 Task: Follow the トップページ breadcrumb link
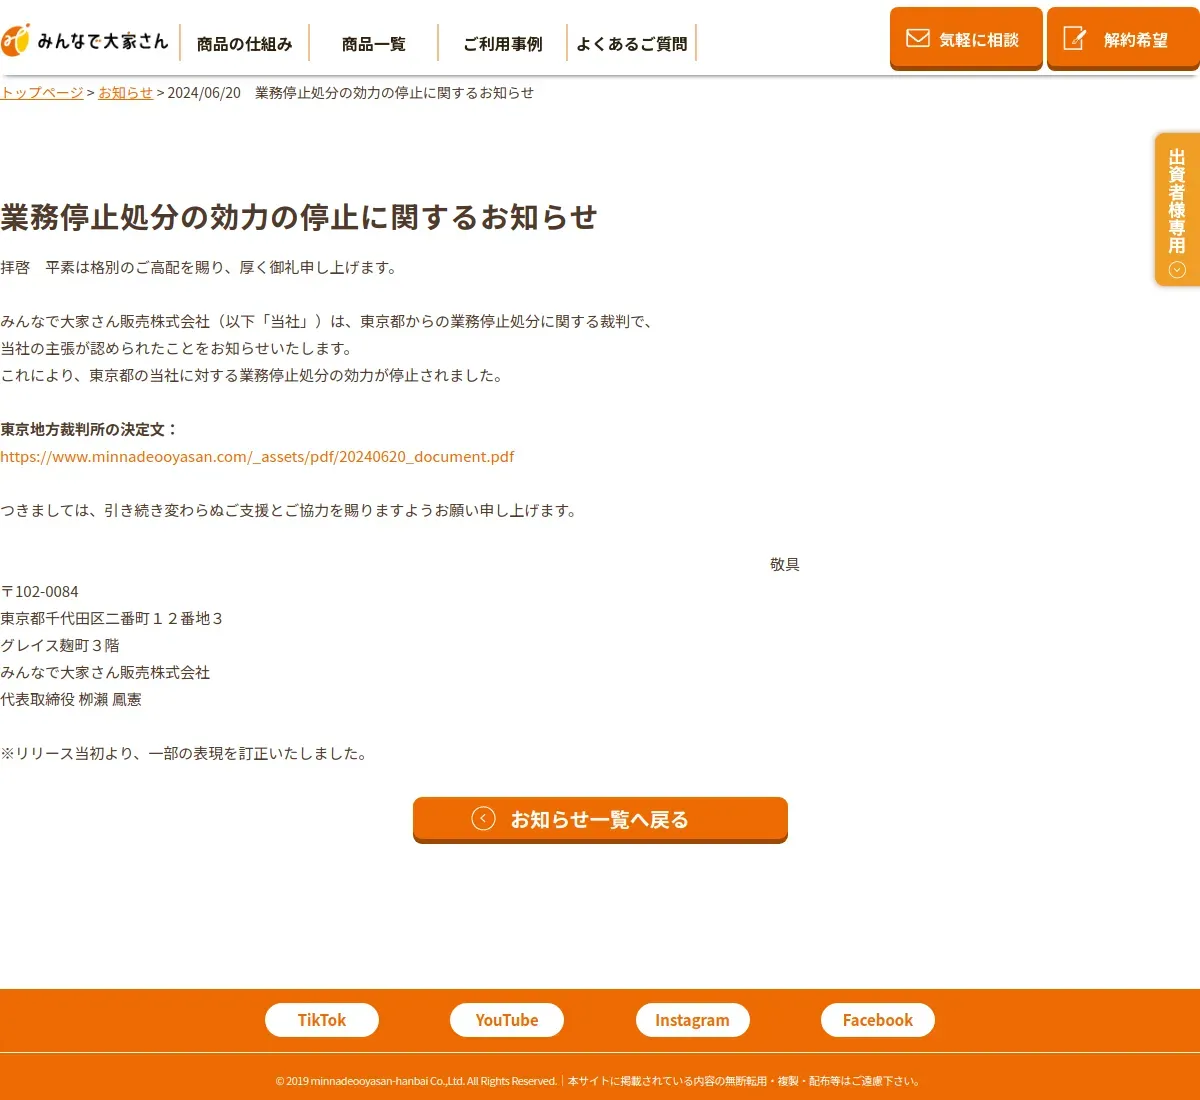42,92
